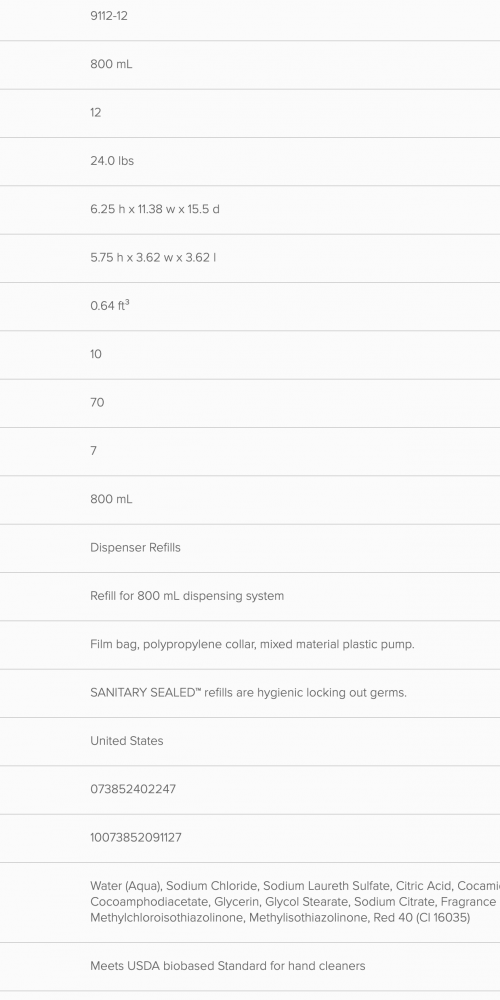Select the second 800 mL value row
This screenshot has height=1000, width=500.
(250, 500)
